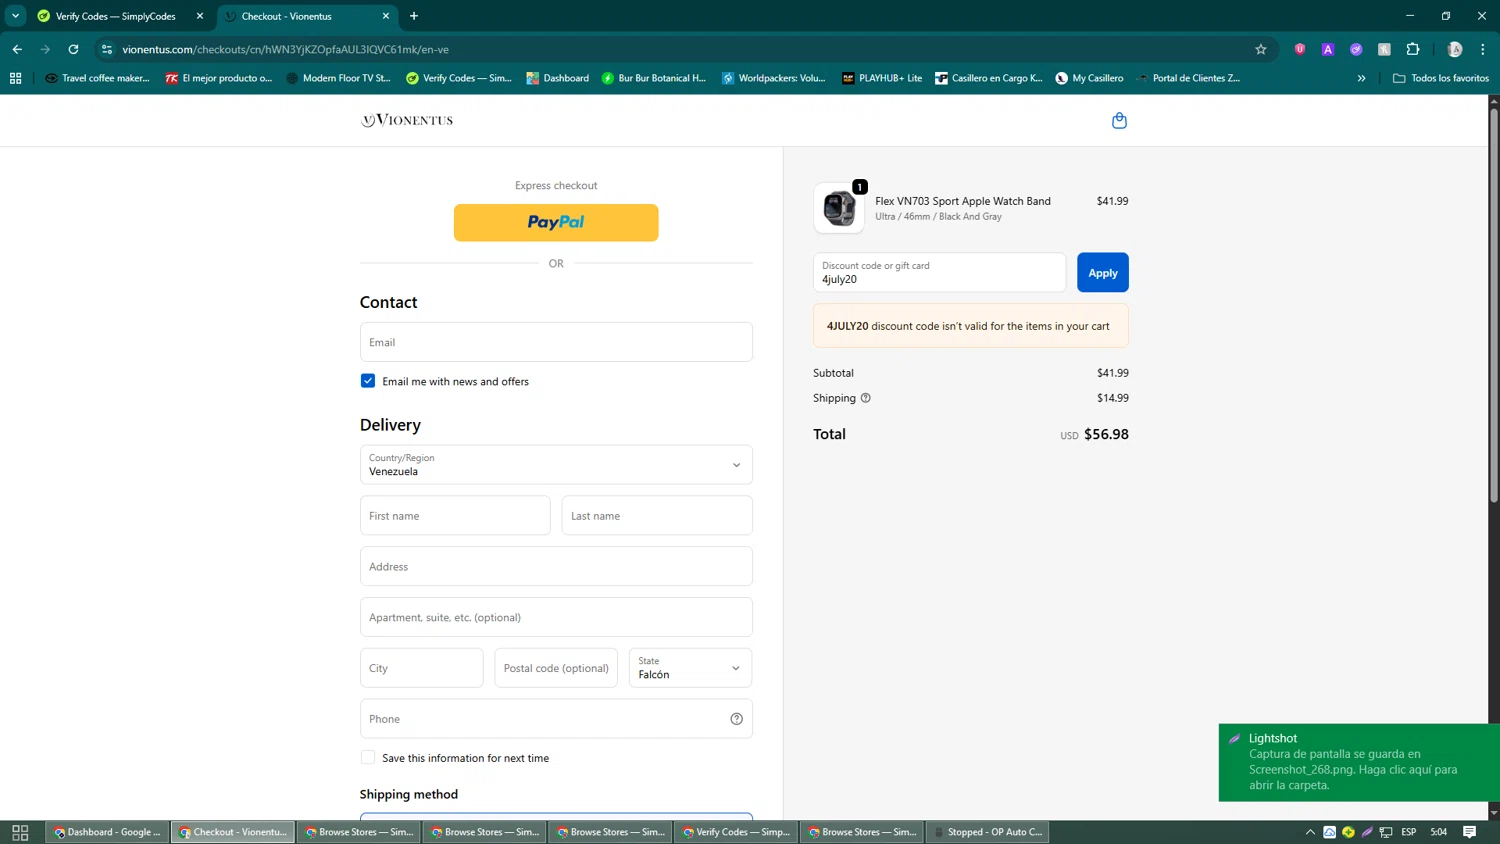
Task: Open the Chrome extensions puzzle icon
Action: tap(1413, 49)
